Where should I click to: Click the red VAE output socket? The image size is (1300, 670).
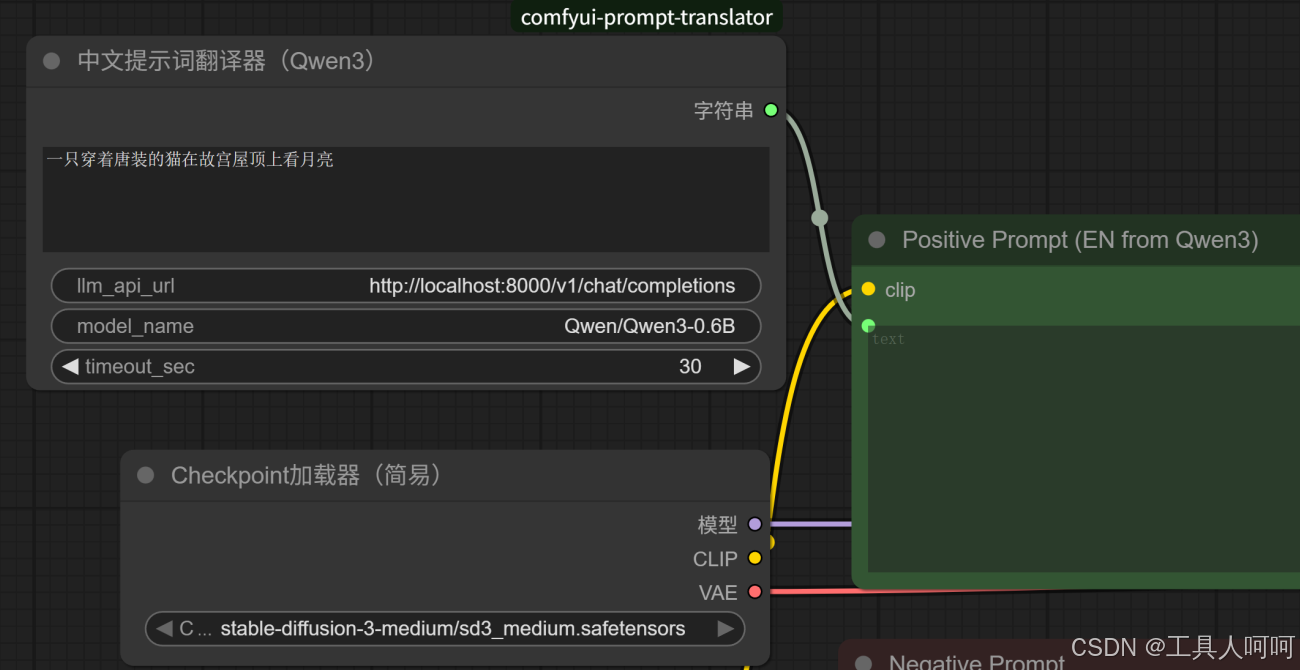[x=755, y=592]
